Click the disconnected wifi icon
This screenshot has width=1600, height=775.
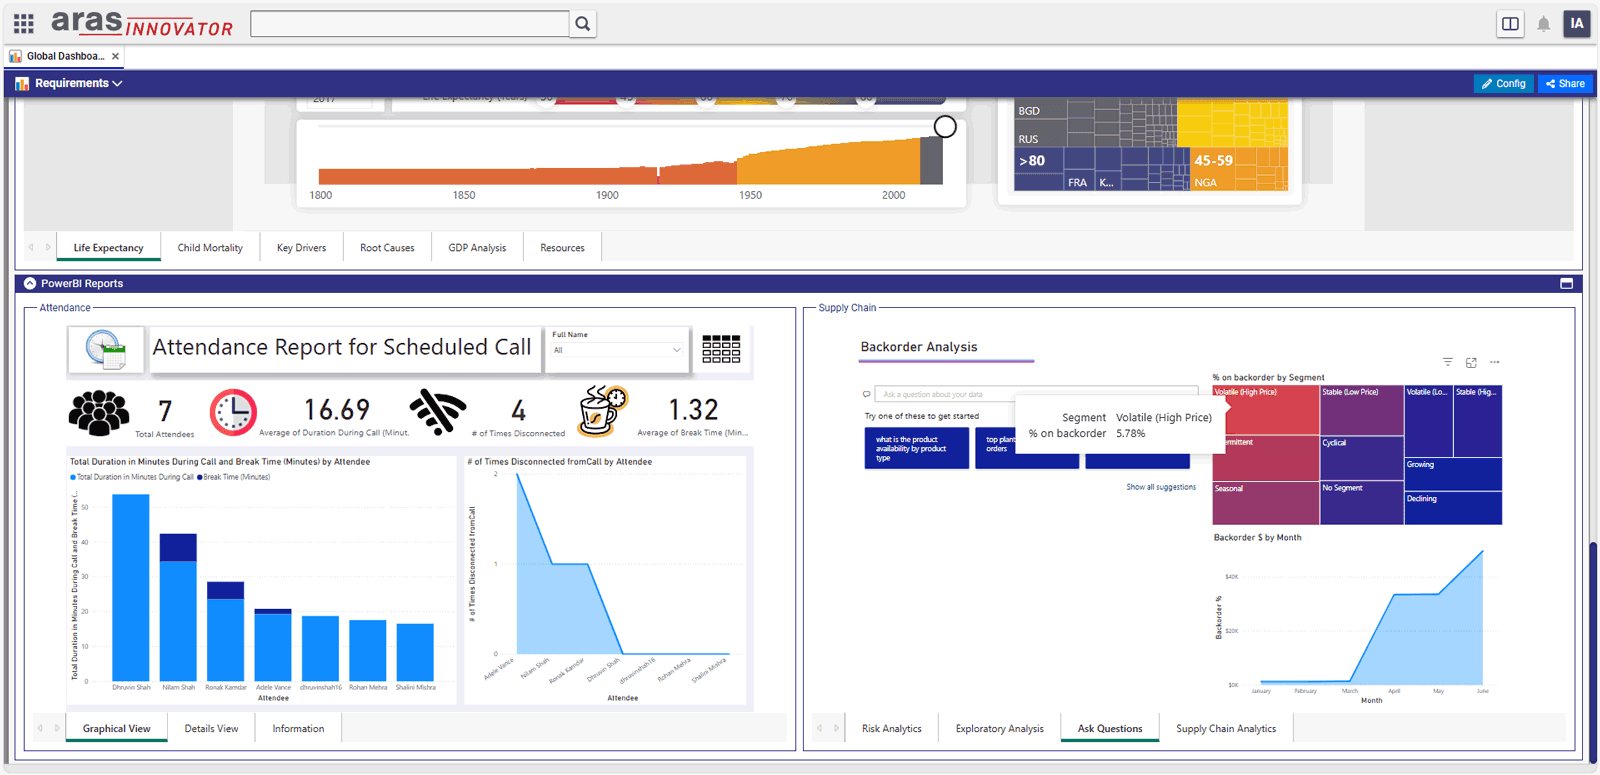(x=438, y=412)
